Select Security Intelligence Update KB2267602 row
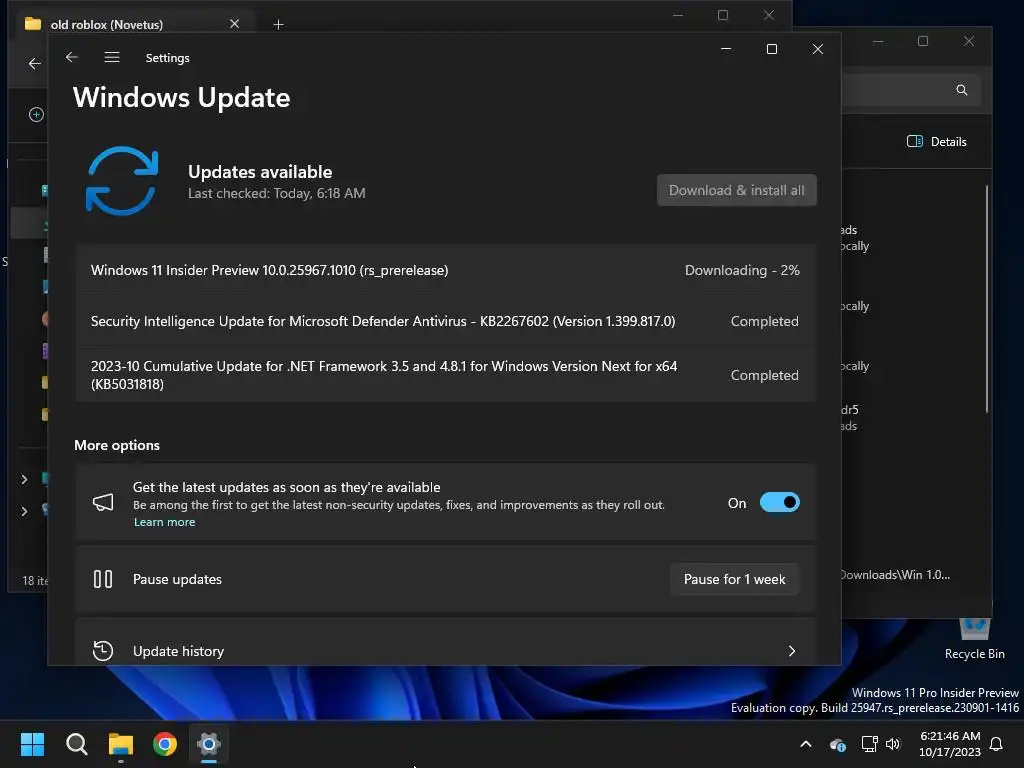 pyautogui.click(x=445, y=321)
